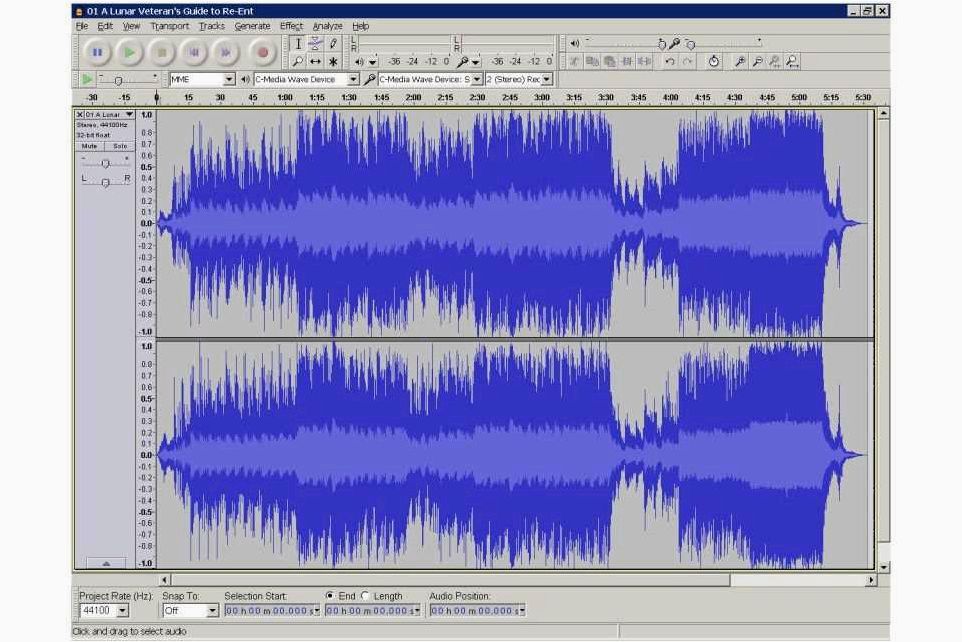This screenshot has width=962, height=642.
Task: Open the Project Rate 44100 dropdown
Action: pyautogui.click(x=122, y=611)
